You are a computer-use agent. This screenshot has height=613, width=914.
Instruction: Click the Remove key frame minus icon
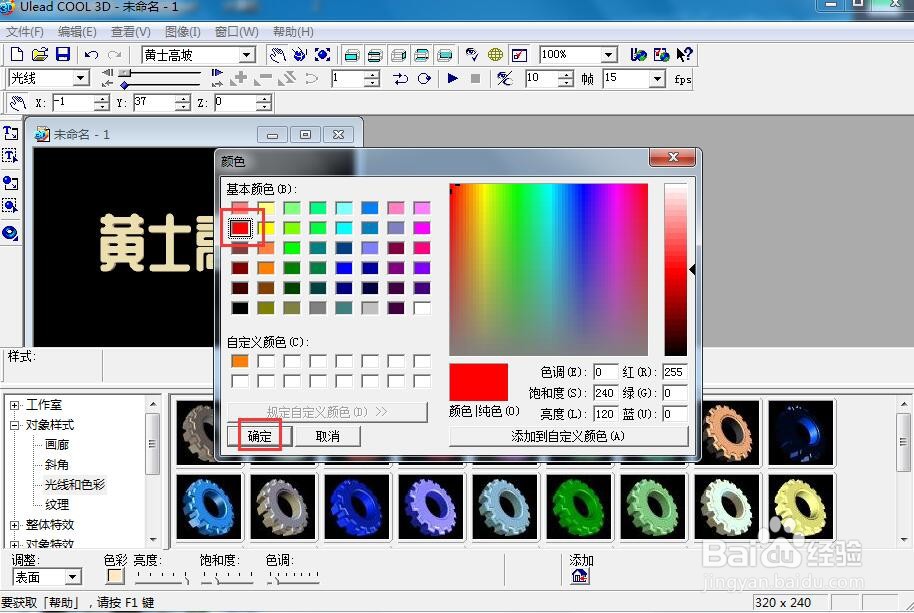tap(263, 78)
